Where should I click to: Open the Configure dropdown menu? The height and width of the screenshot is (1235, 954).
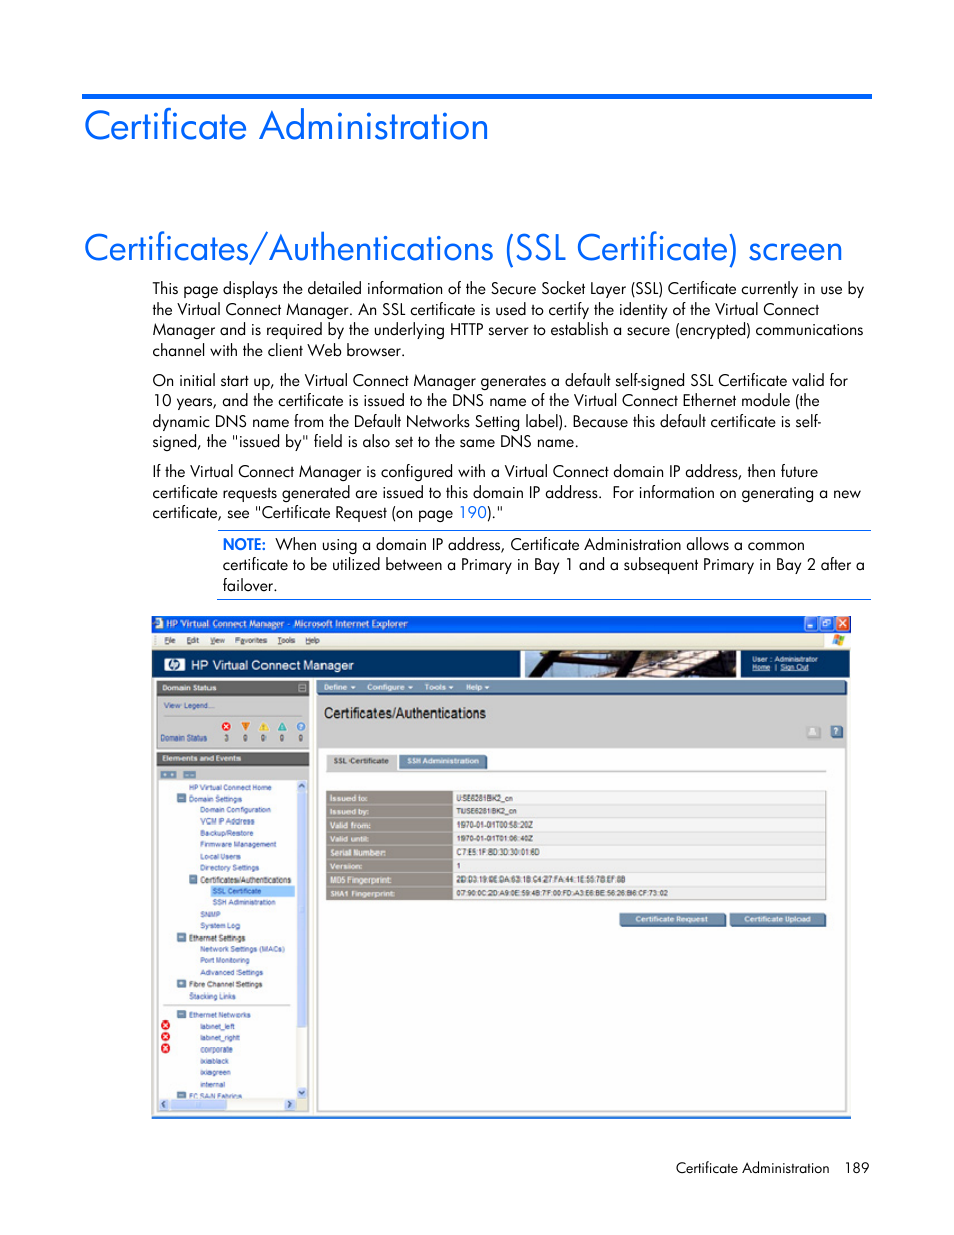(389, 687)
